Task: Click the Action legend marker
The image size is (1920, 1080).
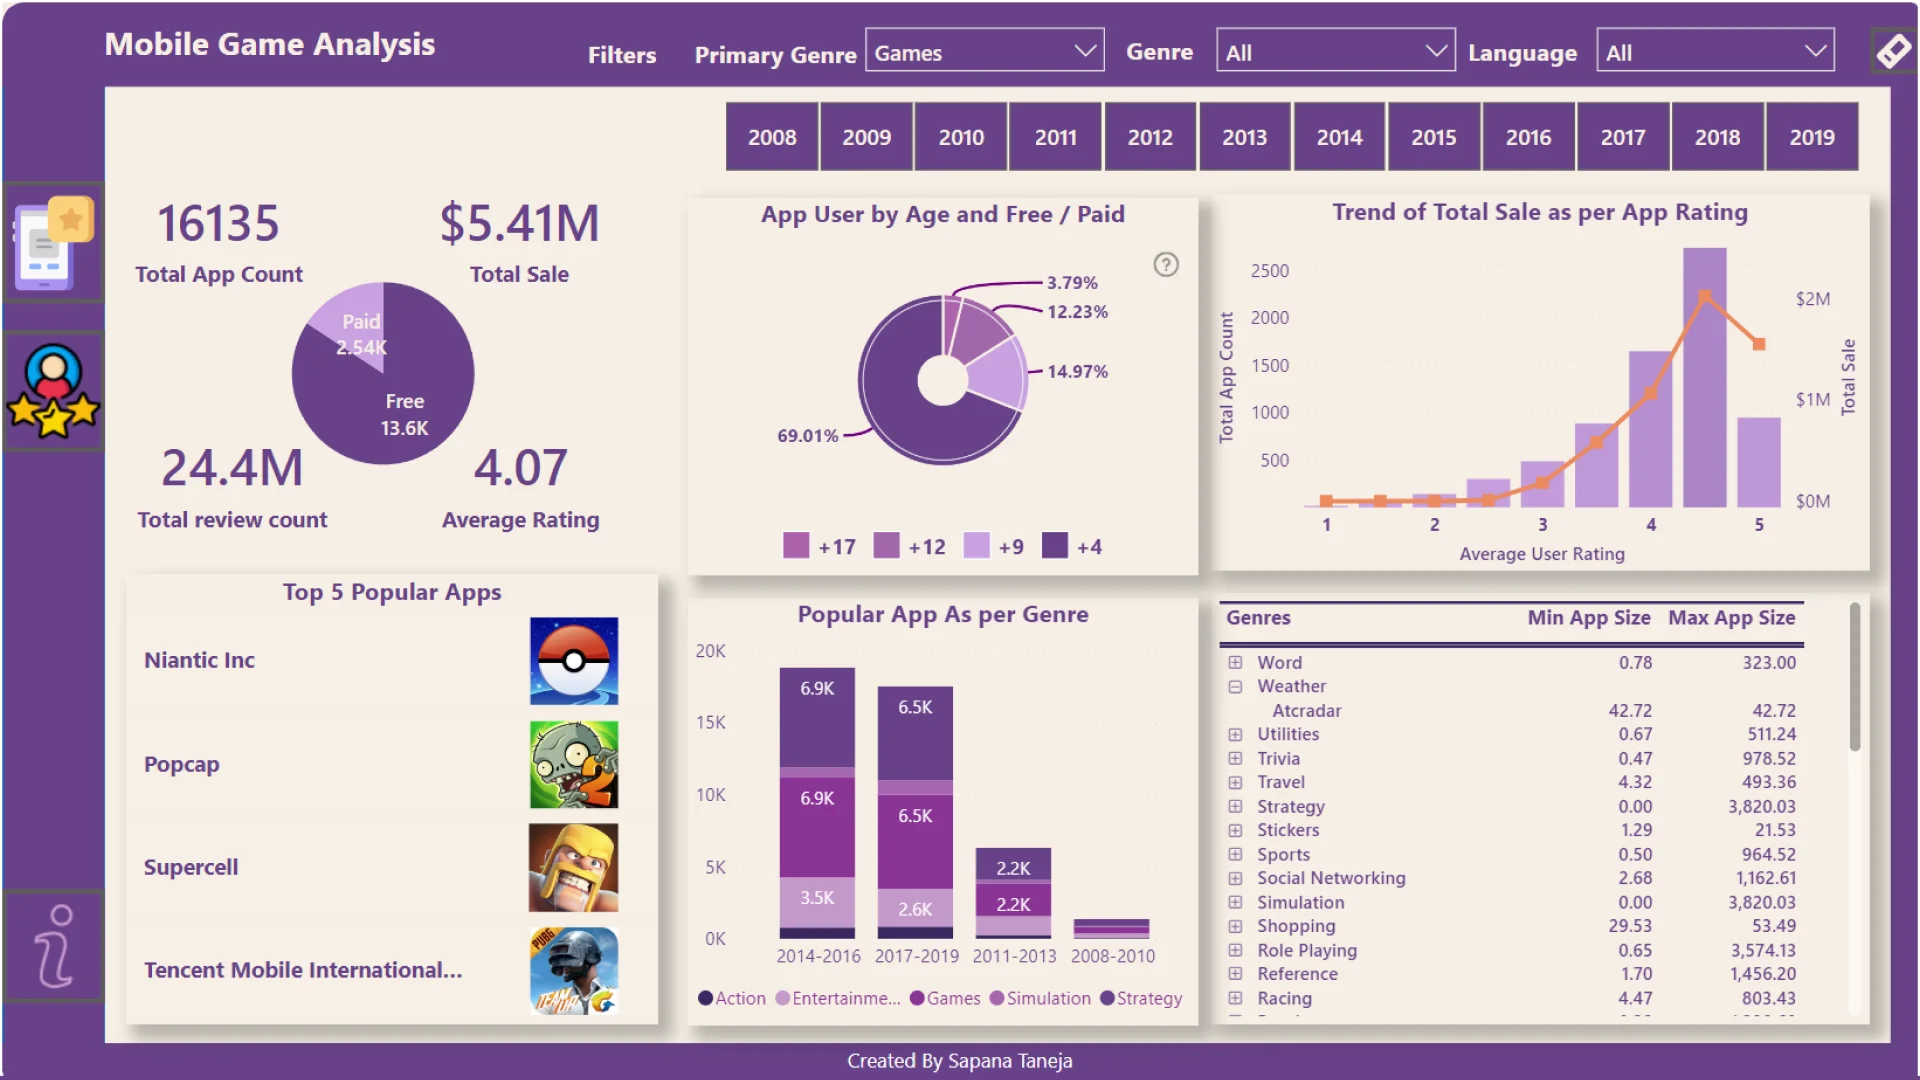Action: click(x=705, y=999)
